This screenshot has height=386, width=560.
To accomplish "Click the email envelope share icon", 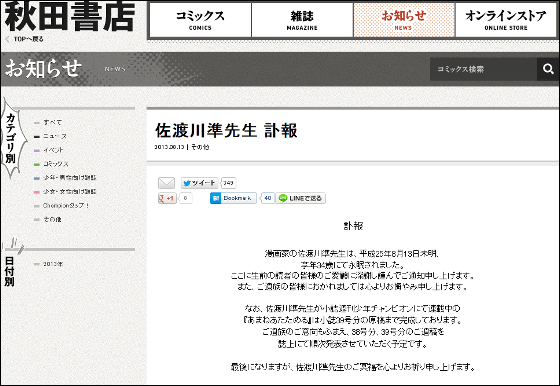I will point(166,183).
